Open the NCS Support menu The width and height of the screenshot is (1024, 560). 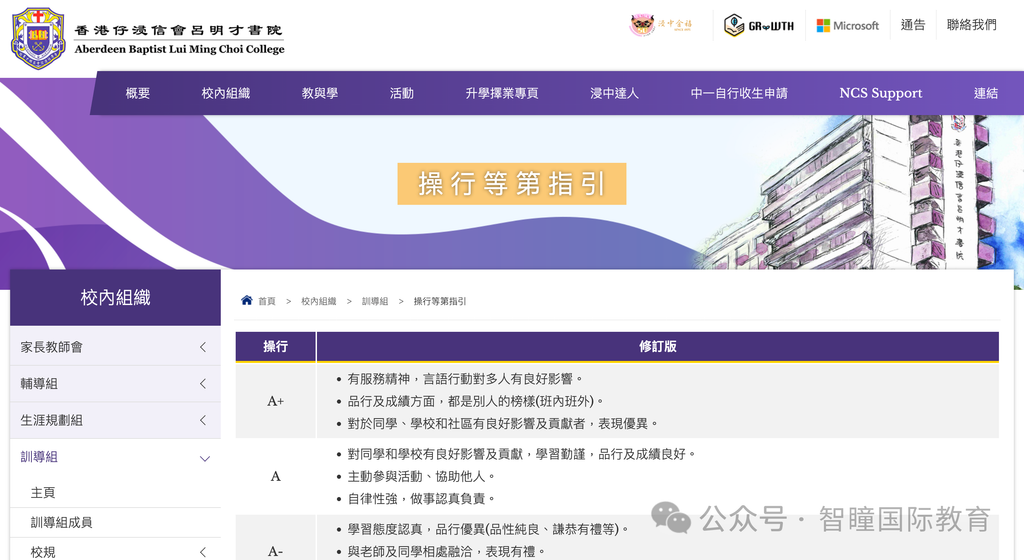880,93
